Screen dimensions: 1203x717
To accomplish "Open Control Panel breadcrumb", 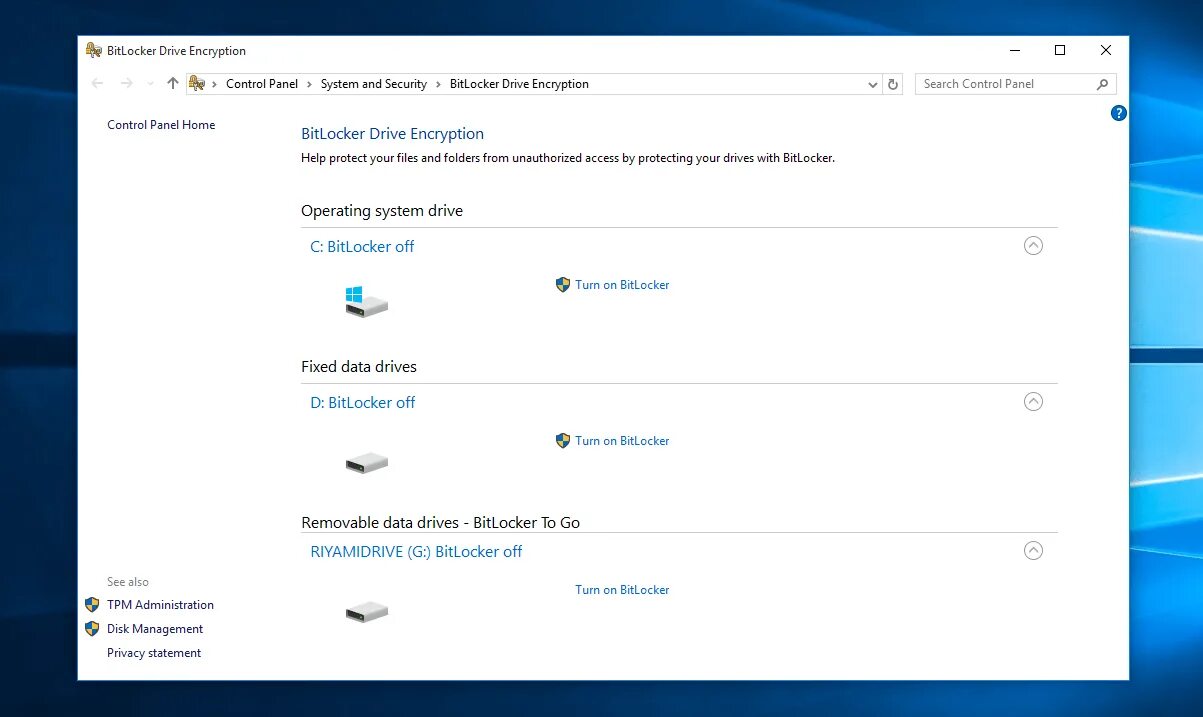I will point(262,84).
